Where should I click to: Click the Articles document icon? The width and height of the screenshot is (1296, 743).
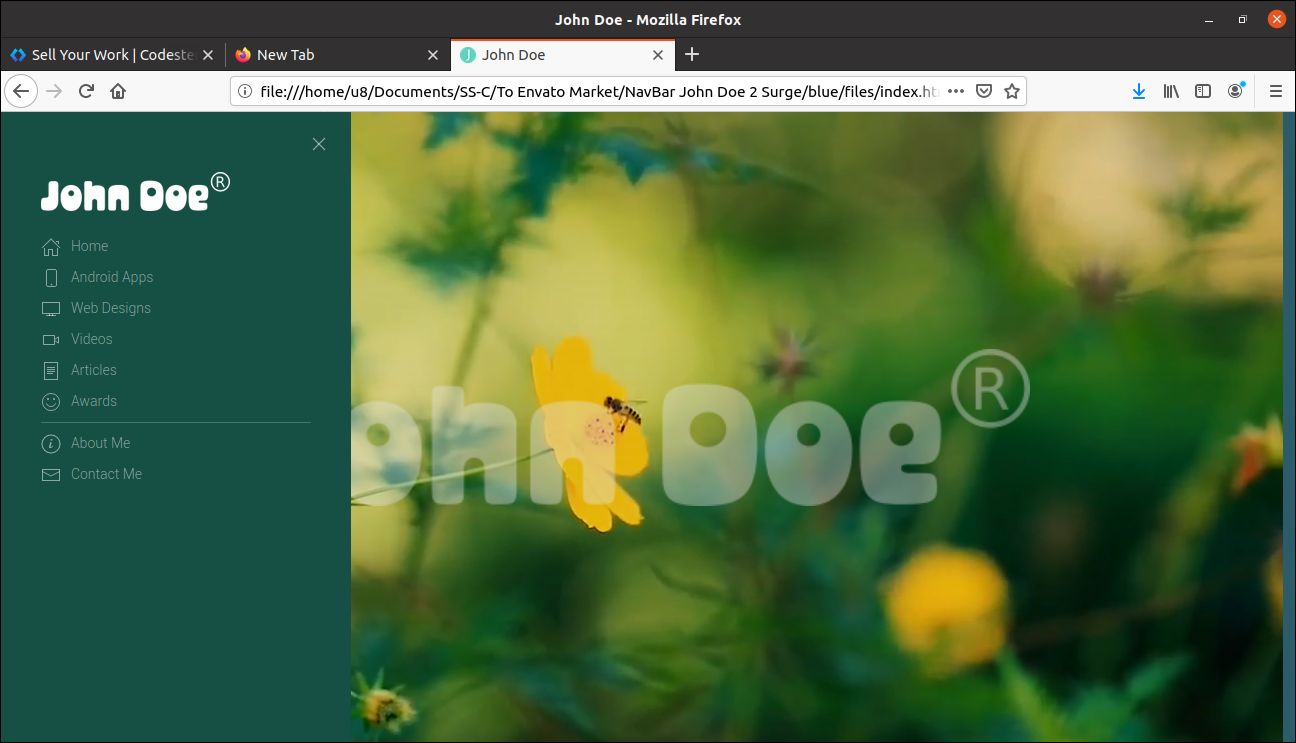pos(51,371)
